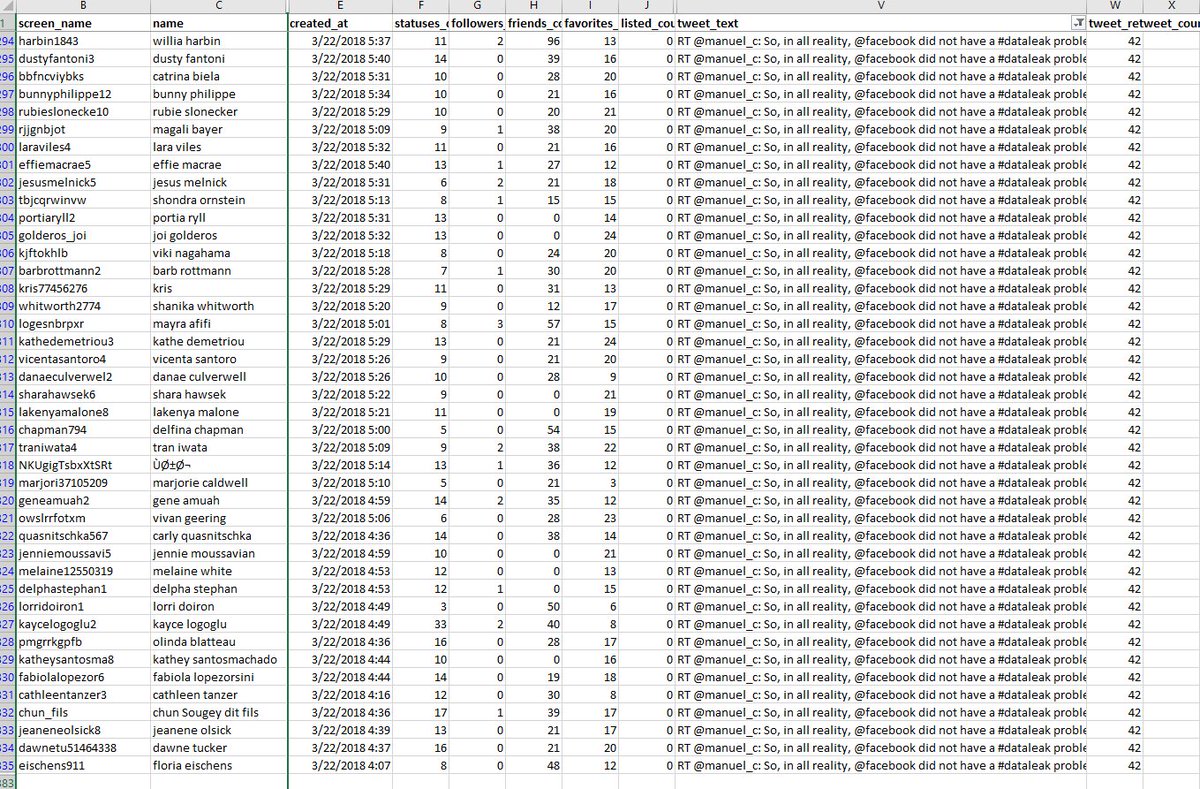Click the name cell 'fabiola lopezorsini'
1200x789 pixels.
218,677
